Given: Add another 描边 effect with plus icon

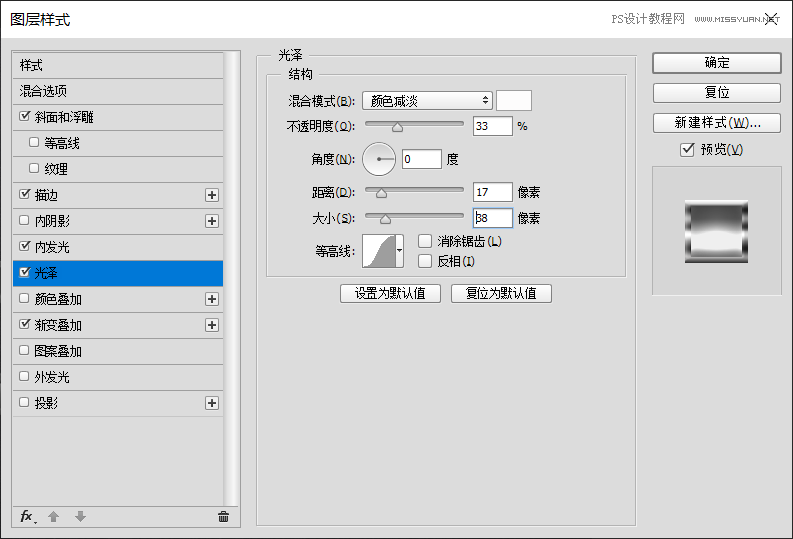Looking at the screenshot, I should (x=211, y=195).
